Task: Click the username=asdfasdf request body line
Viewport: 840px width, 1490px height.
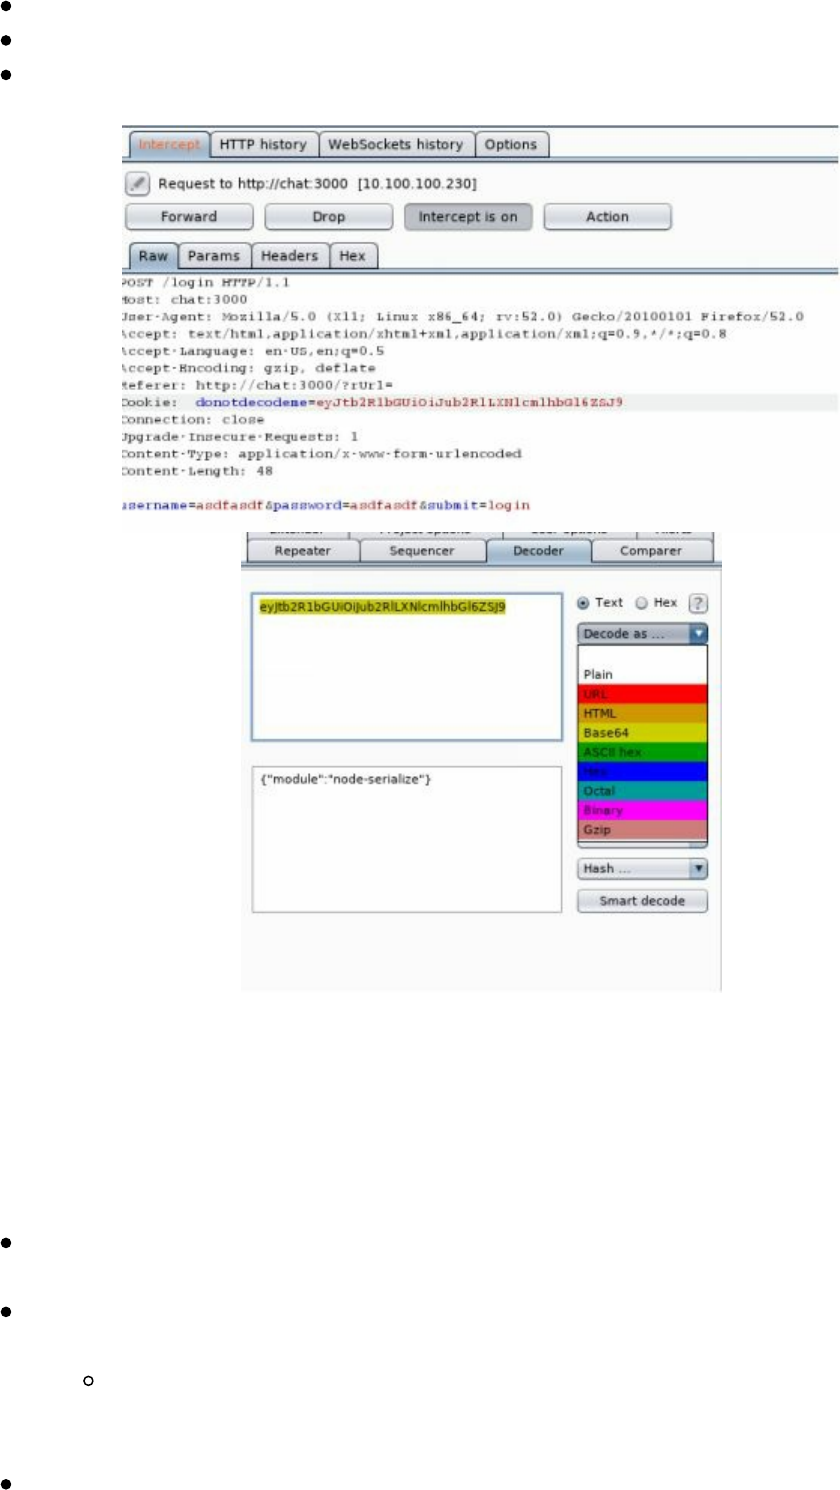Action: (x=325, y=505)
